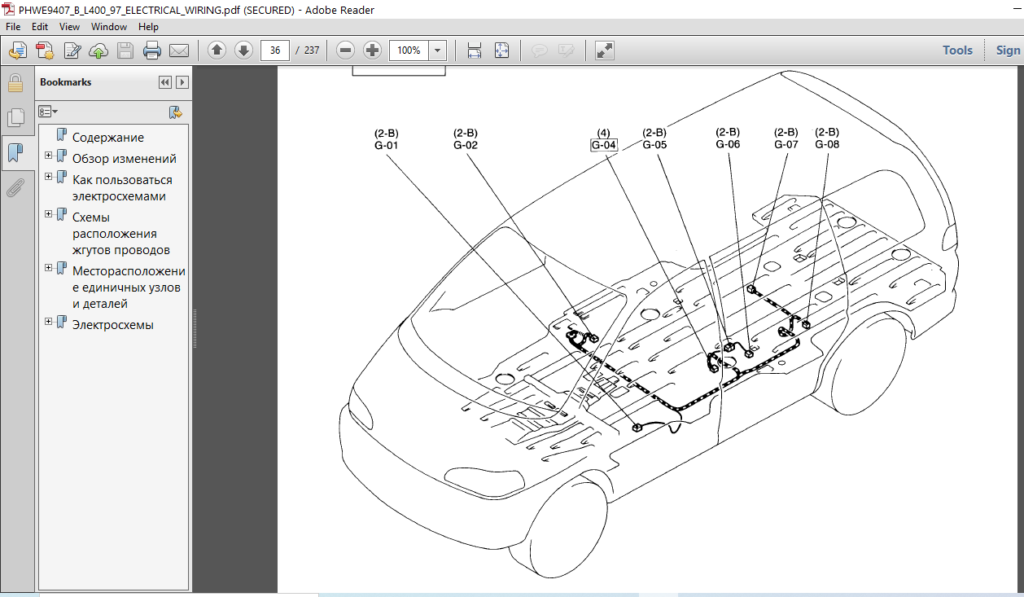Open the Help menu
This screenshot has width=1024, height=597.
point(148,27)
